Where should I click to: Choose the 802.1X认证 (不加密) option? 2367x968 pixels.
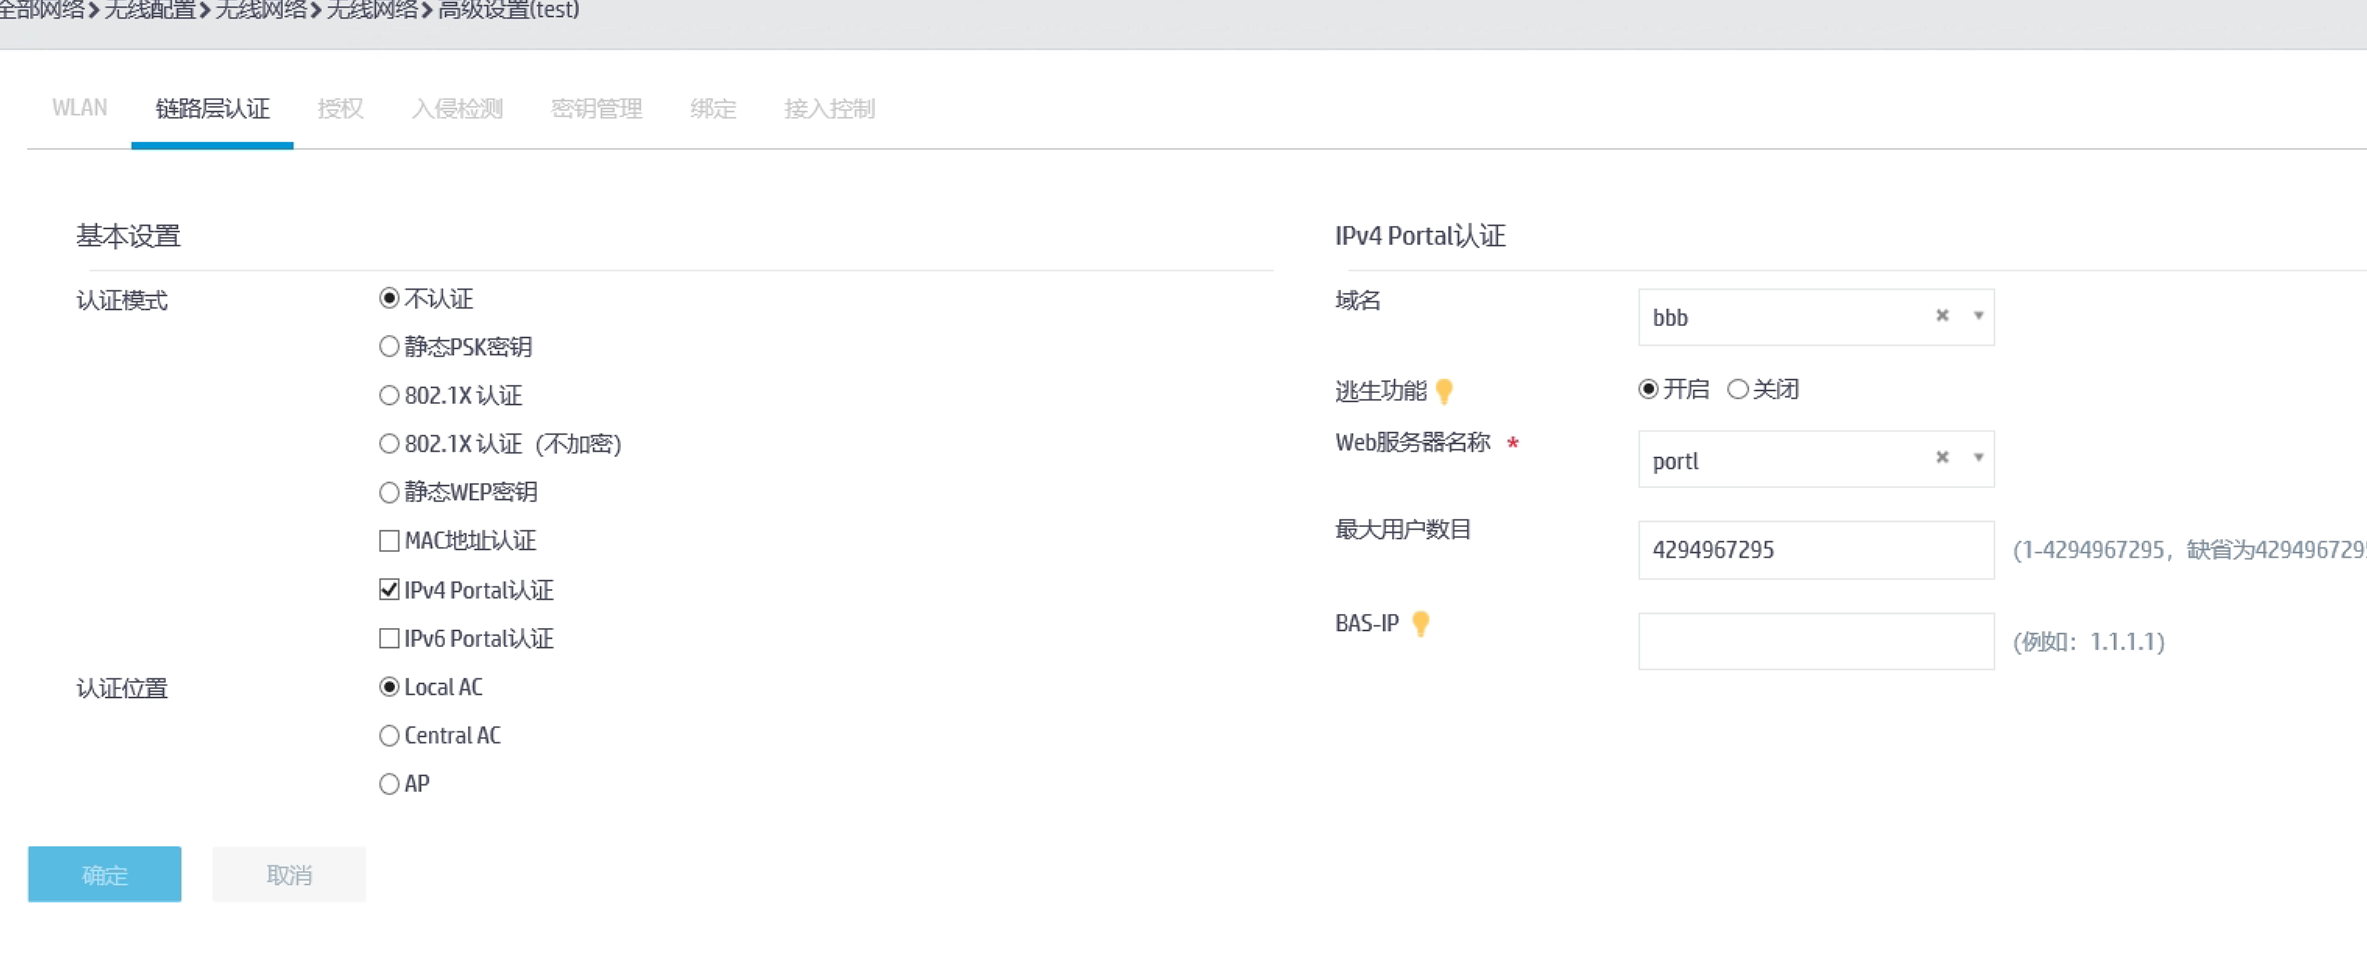[x=389, y=444]
